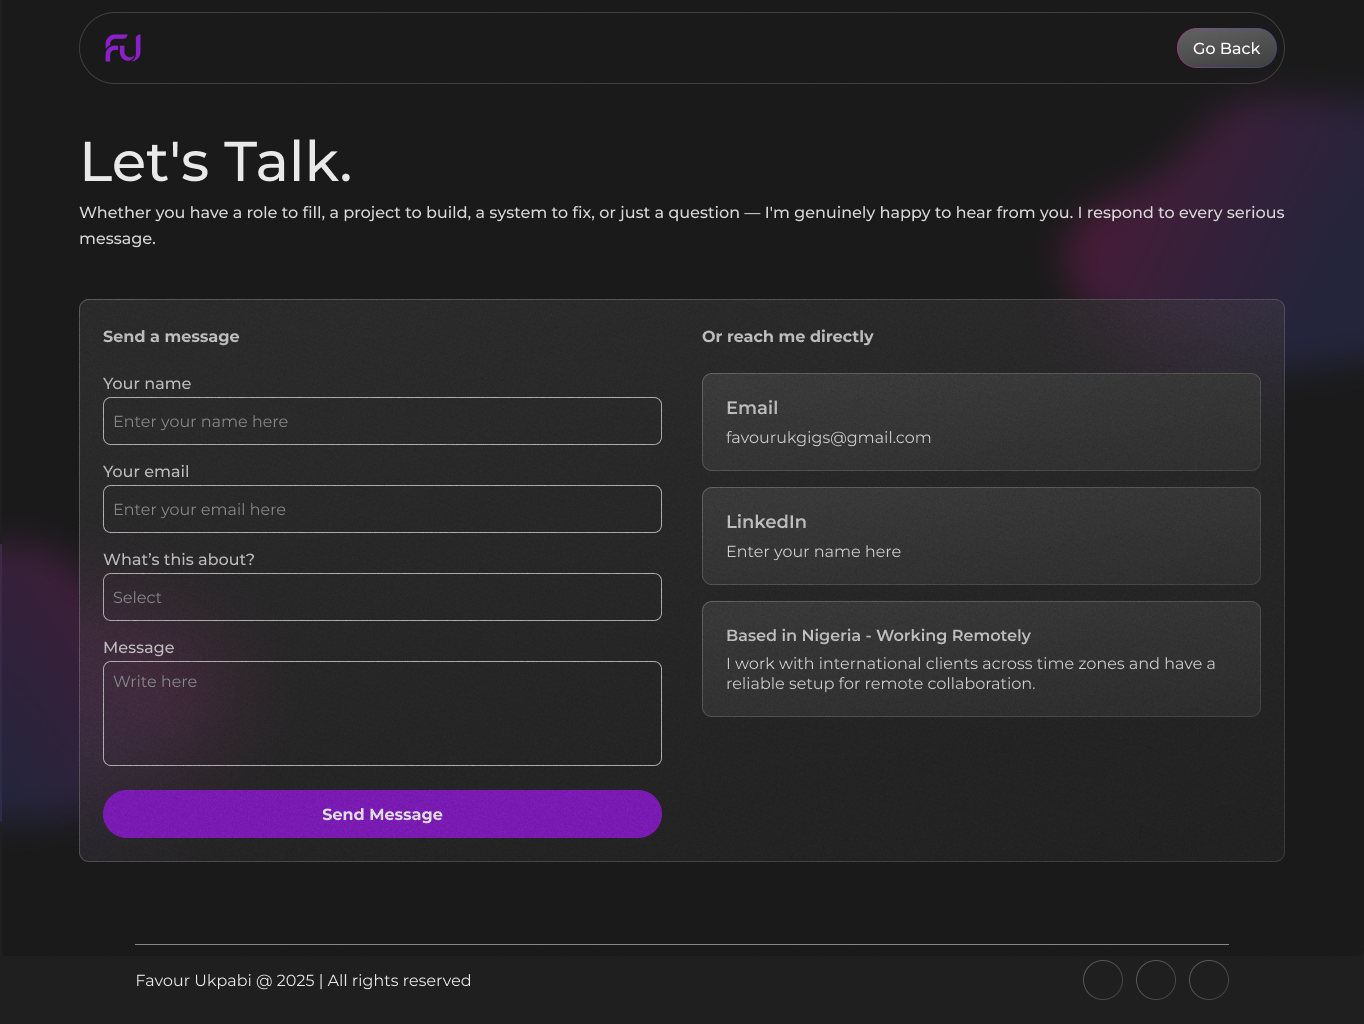Submit the form with Send Message
The image size is (1364, 1024).
382,814
